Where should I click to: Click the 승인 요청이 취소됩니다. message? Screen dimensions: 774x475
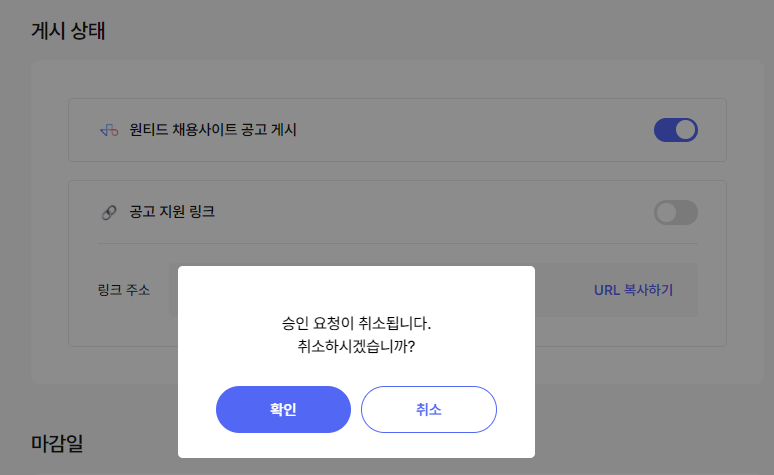(356, 323)
